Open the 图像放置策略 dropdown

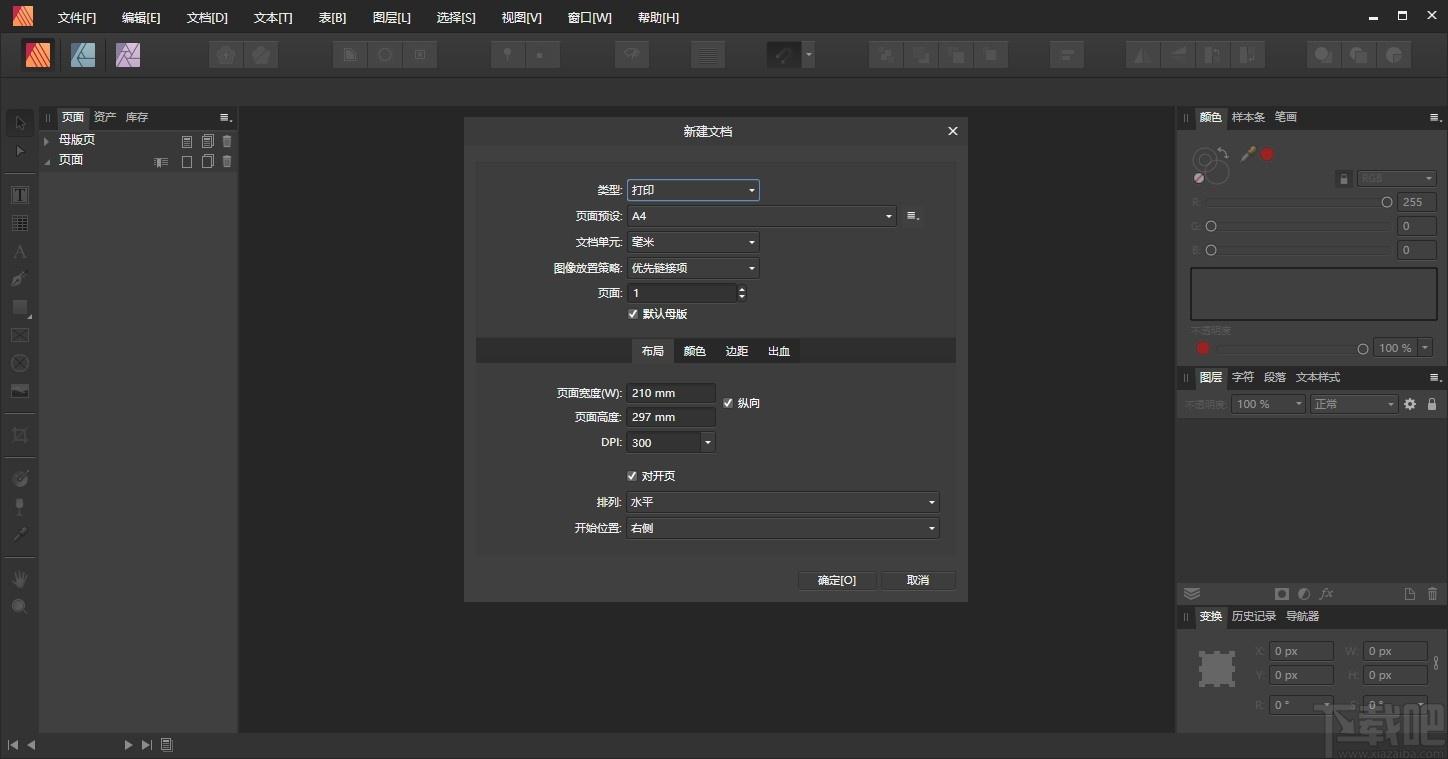tap(693, 268)
